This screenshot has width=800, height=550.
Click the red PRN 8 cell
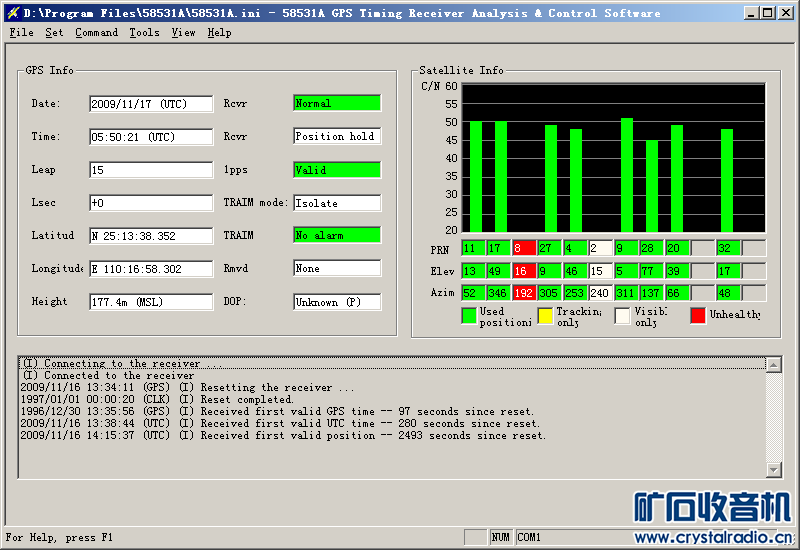[x=524, y=248]
